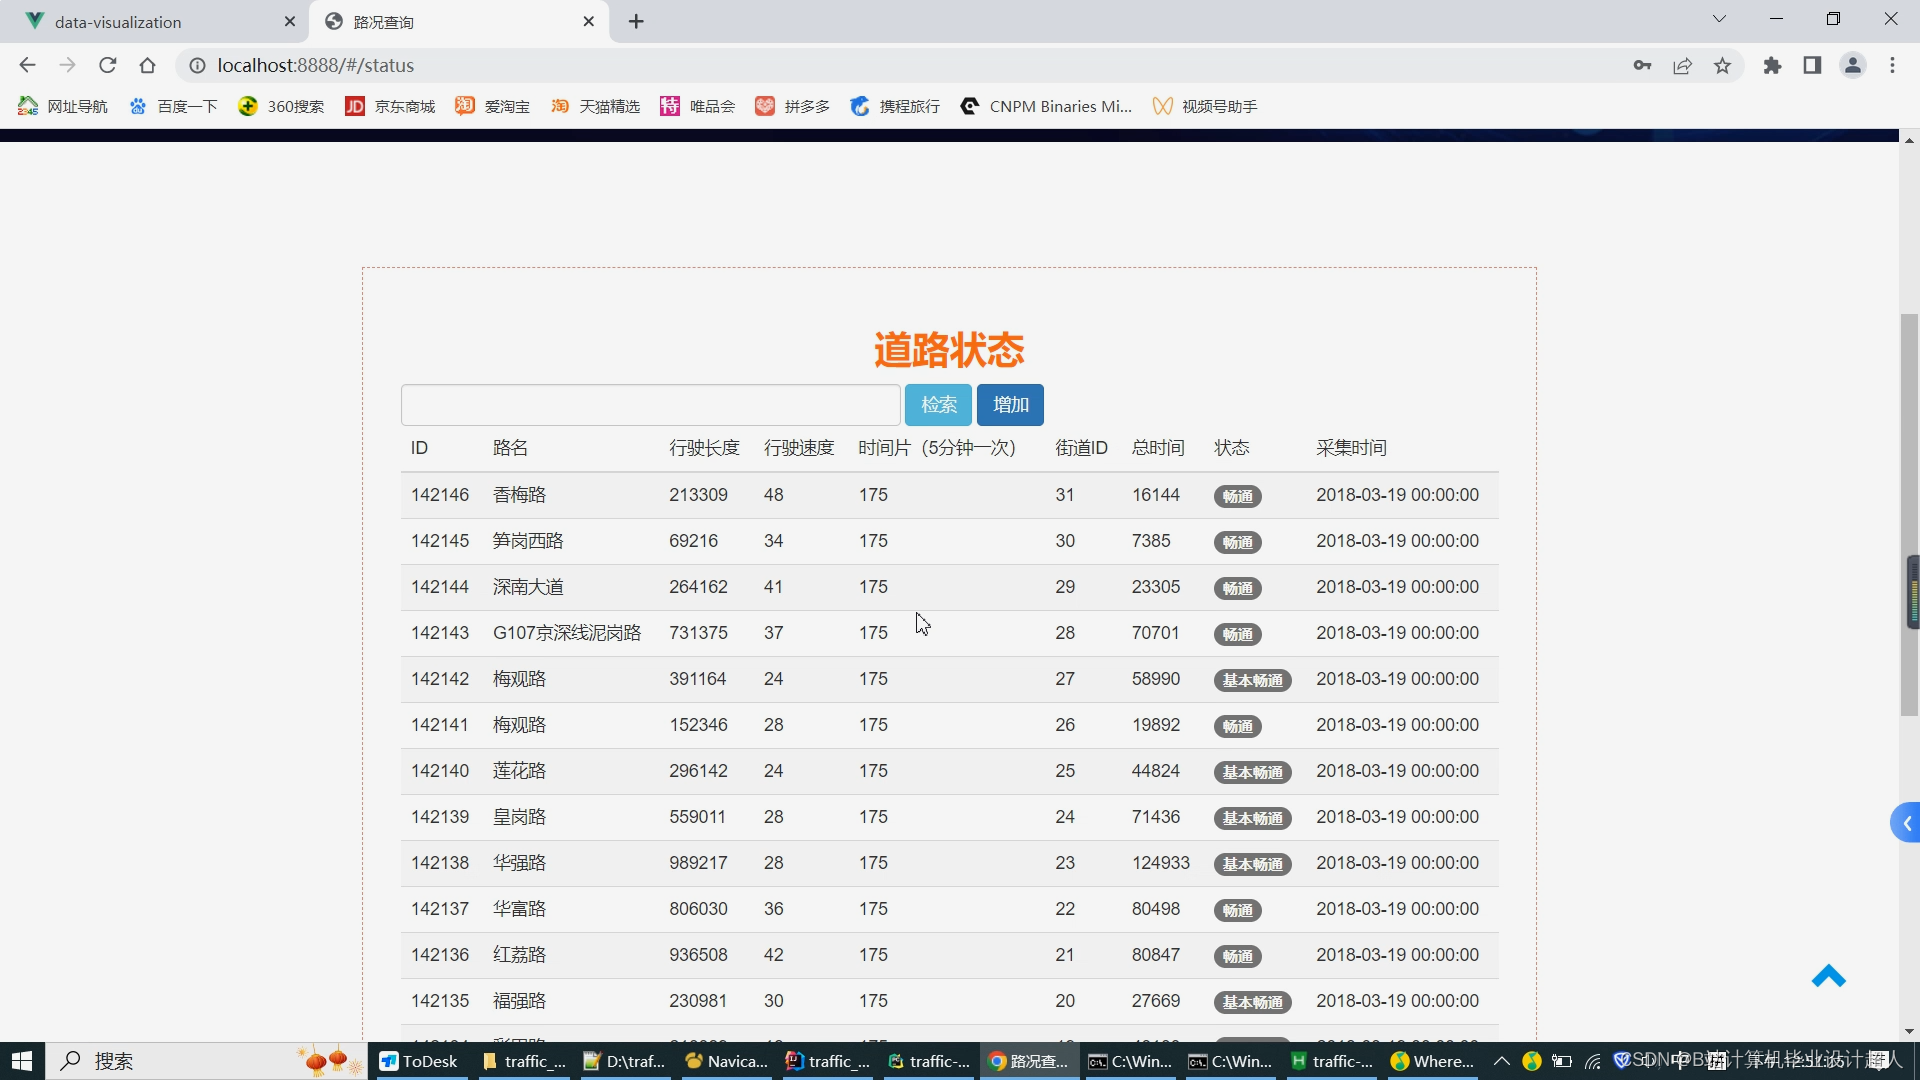The width and height of the screenshot is (1920, 1080).
Task: Click the share page icon
Action: [x=1682, y=66]
